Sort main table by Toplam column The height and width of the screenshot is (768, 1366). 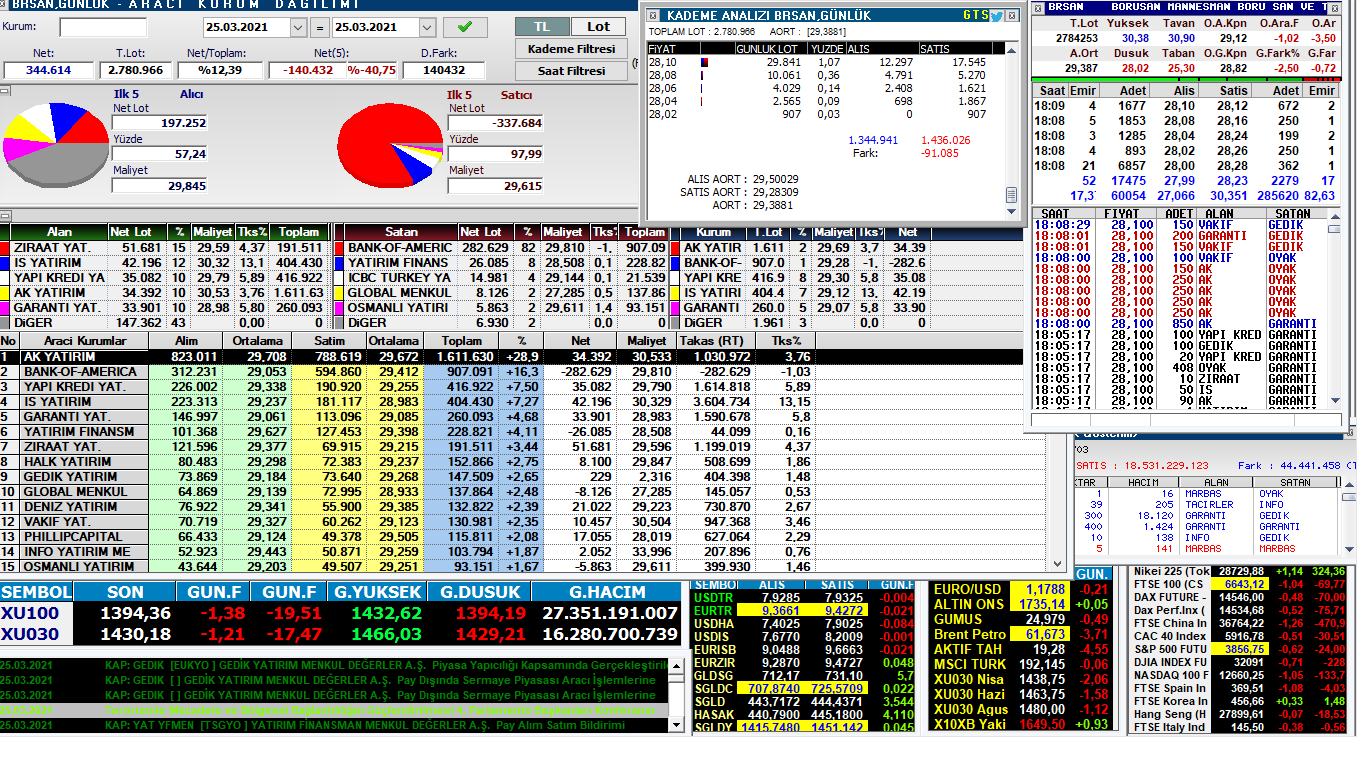(x=459, y=341)
